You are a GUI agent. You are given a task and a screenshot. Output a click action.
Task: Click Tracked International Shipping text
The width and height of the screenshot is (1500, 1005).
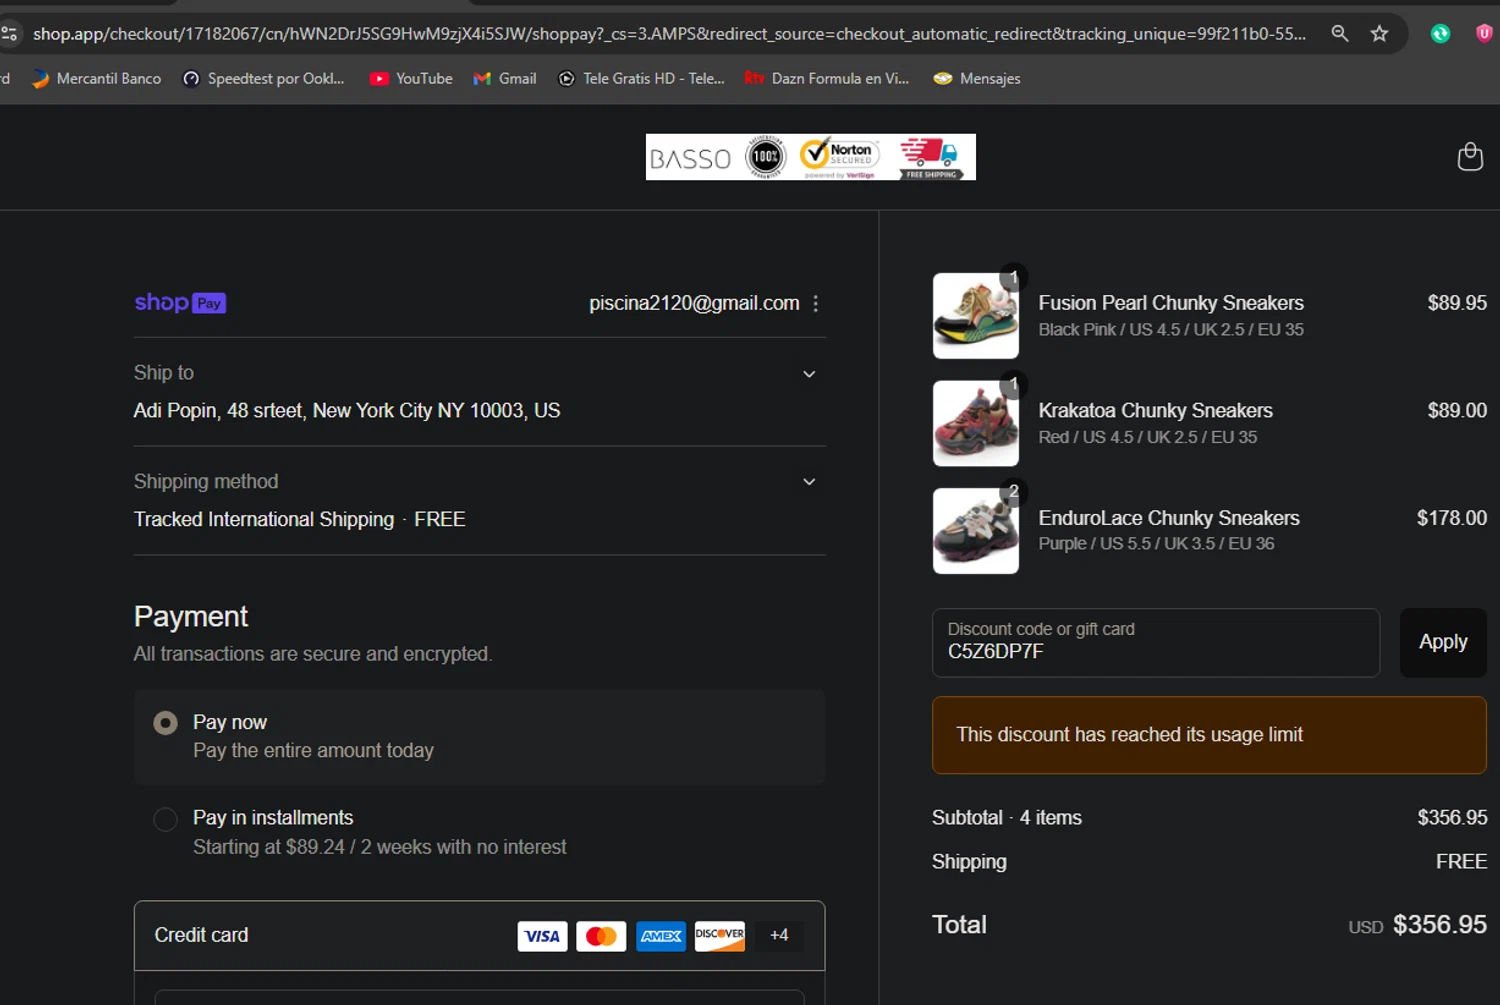pyautogui.click(x=264, y=519)
